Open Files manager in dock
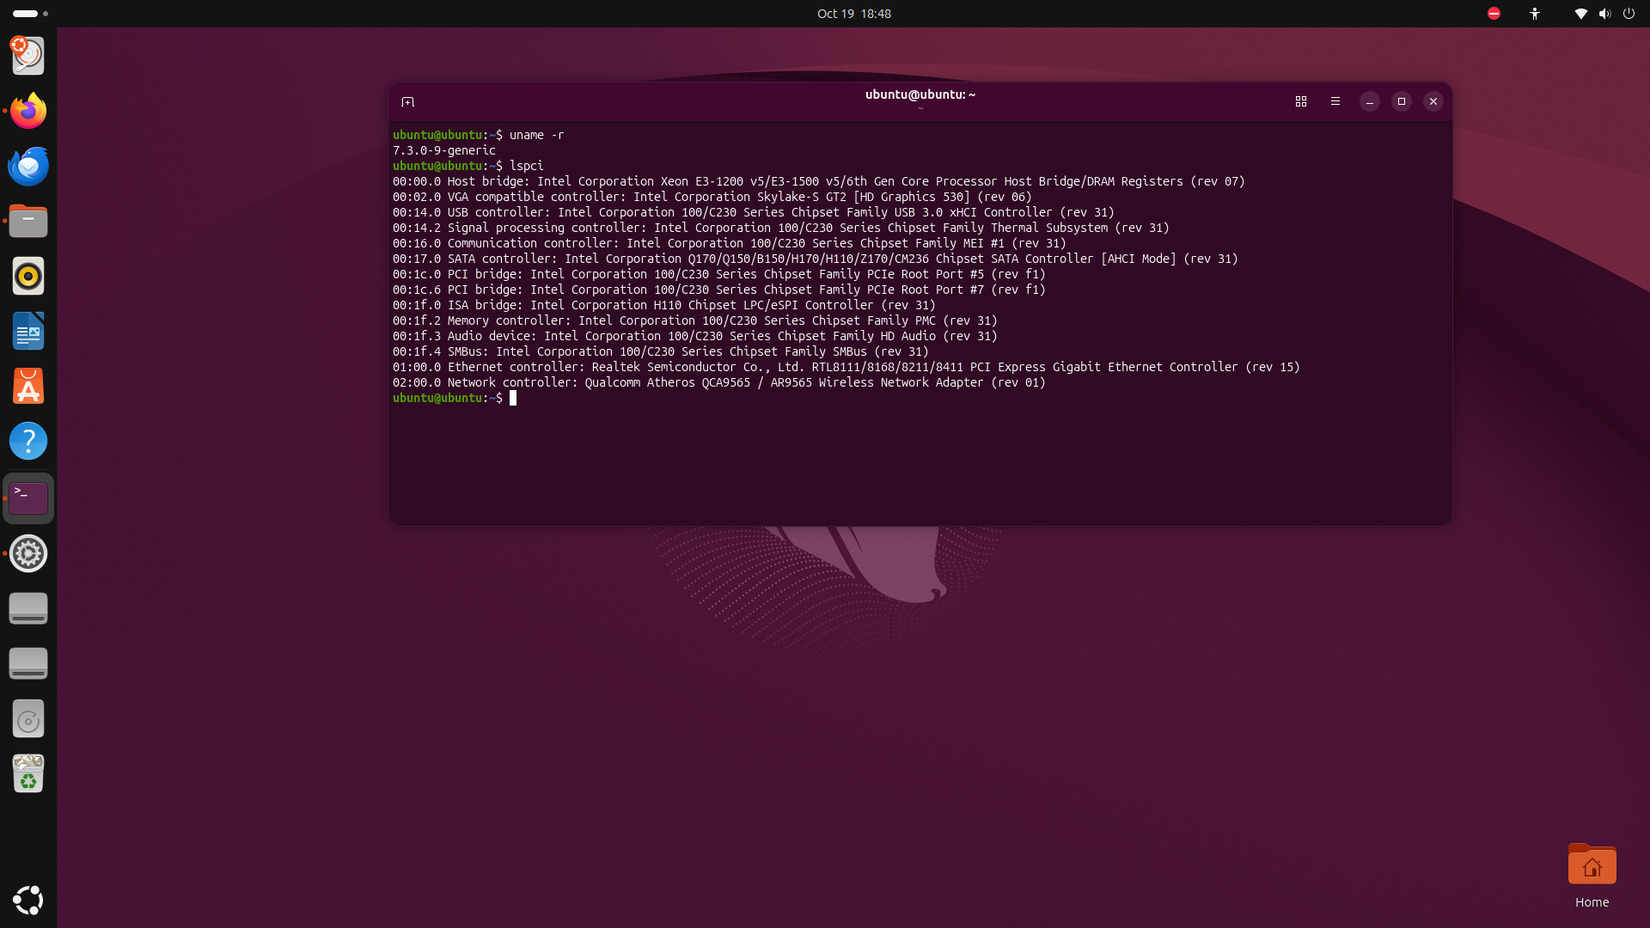 pos(28,221)
